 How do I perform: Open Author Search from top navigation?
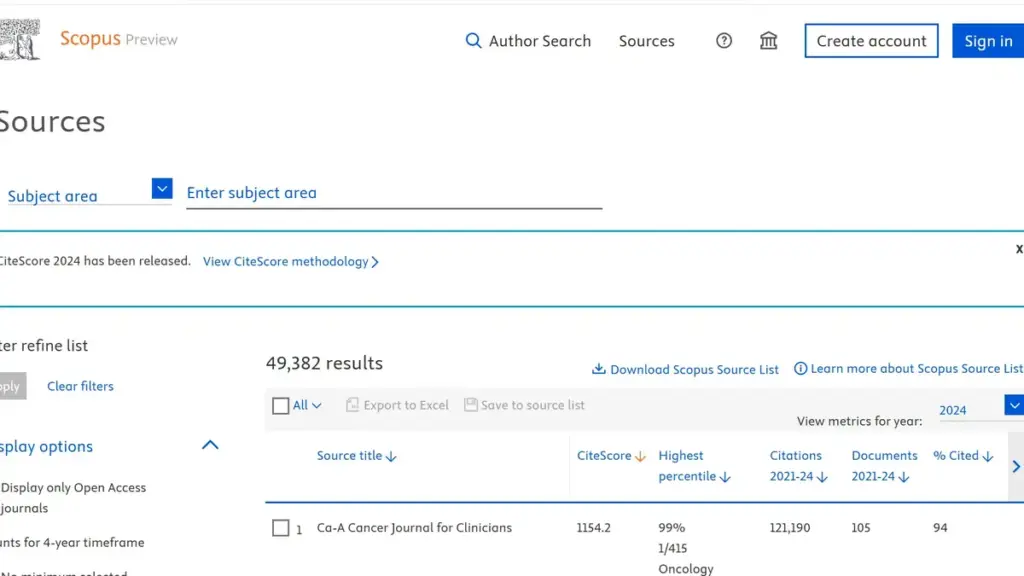coord(539,41)
